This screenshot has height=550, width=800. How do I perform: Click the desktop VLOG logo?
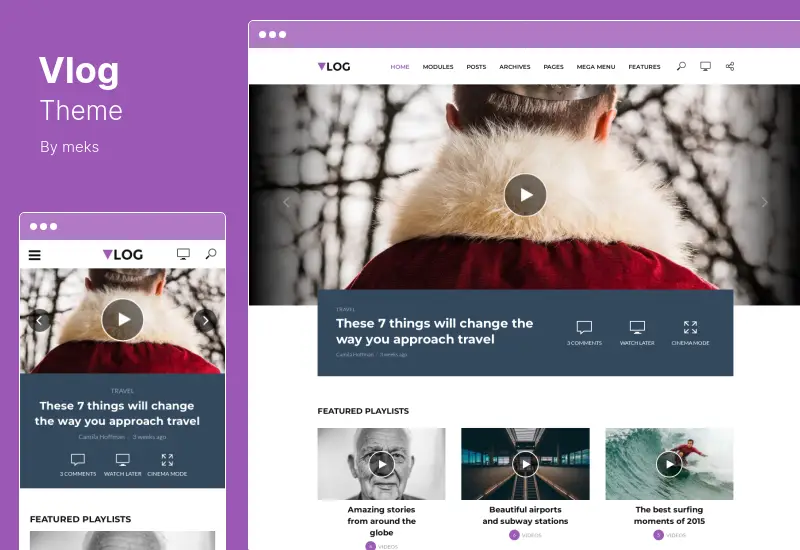(x=334, y=66)
